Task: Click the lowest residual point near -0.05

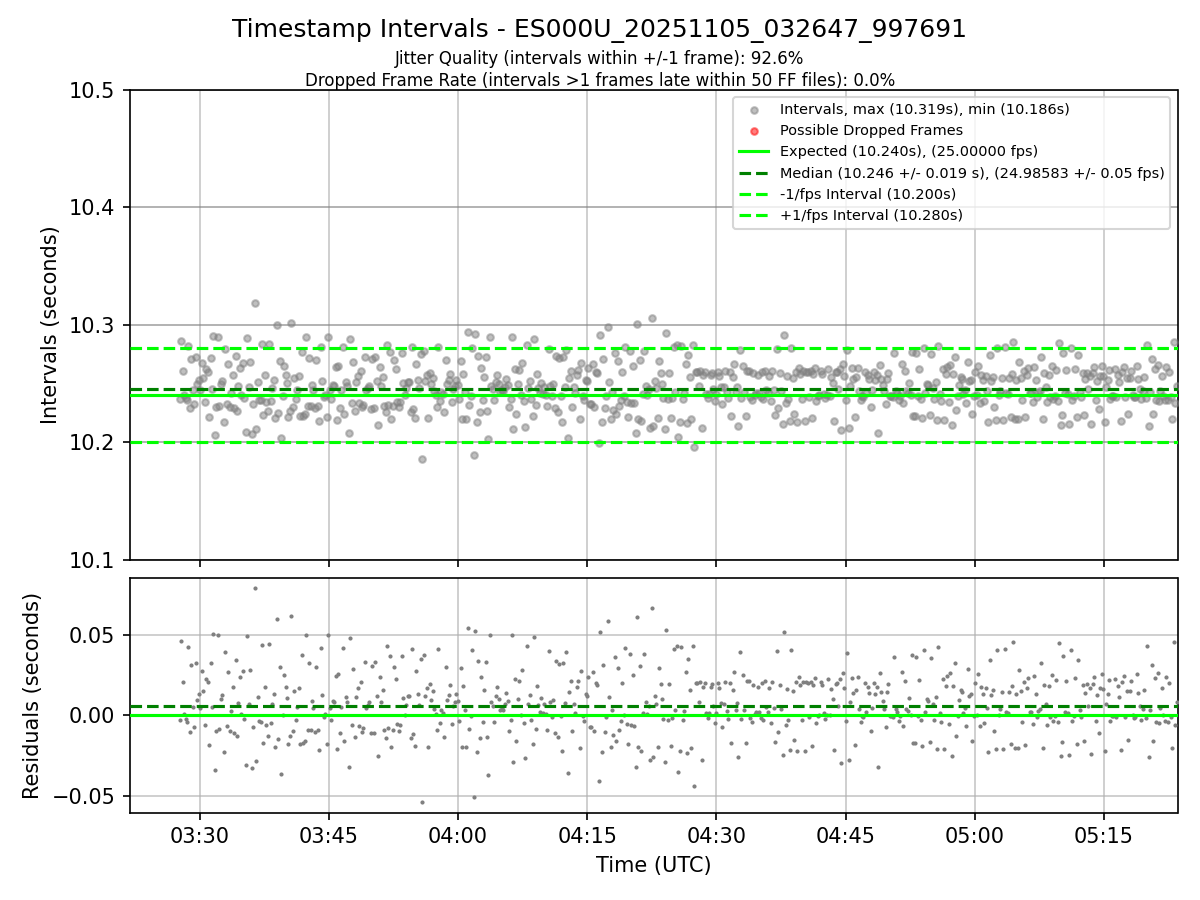Action: tap(422, 802)
